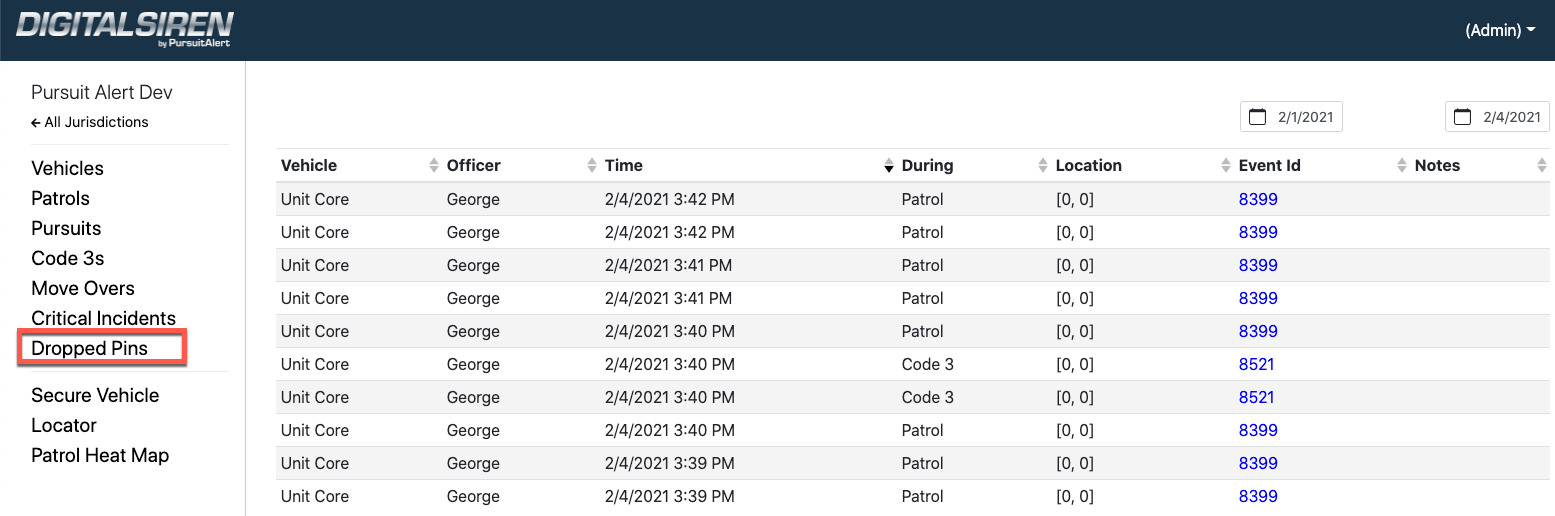Click the Digital Siren logo

(125, 30)
